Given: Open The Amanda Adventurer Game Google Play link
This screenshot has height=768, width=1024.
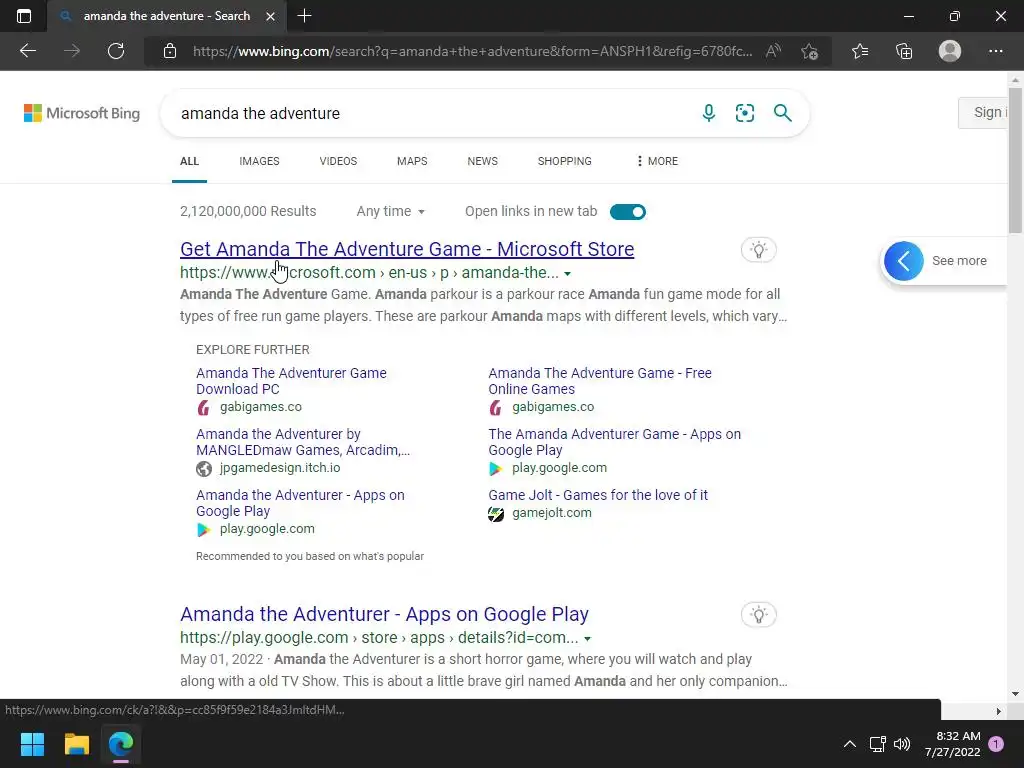Looking at the screenshot, I should 615,442.
